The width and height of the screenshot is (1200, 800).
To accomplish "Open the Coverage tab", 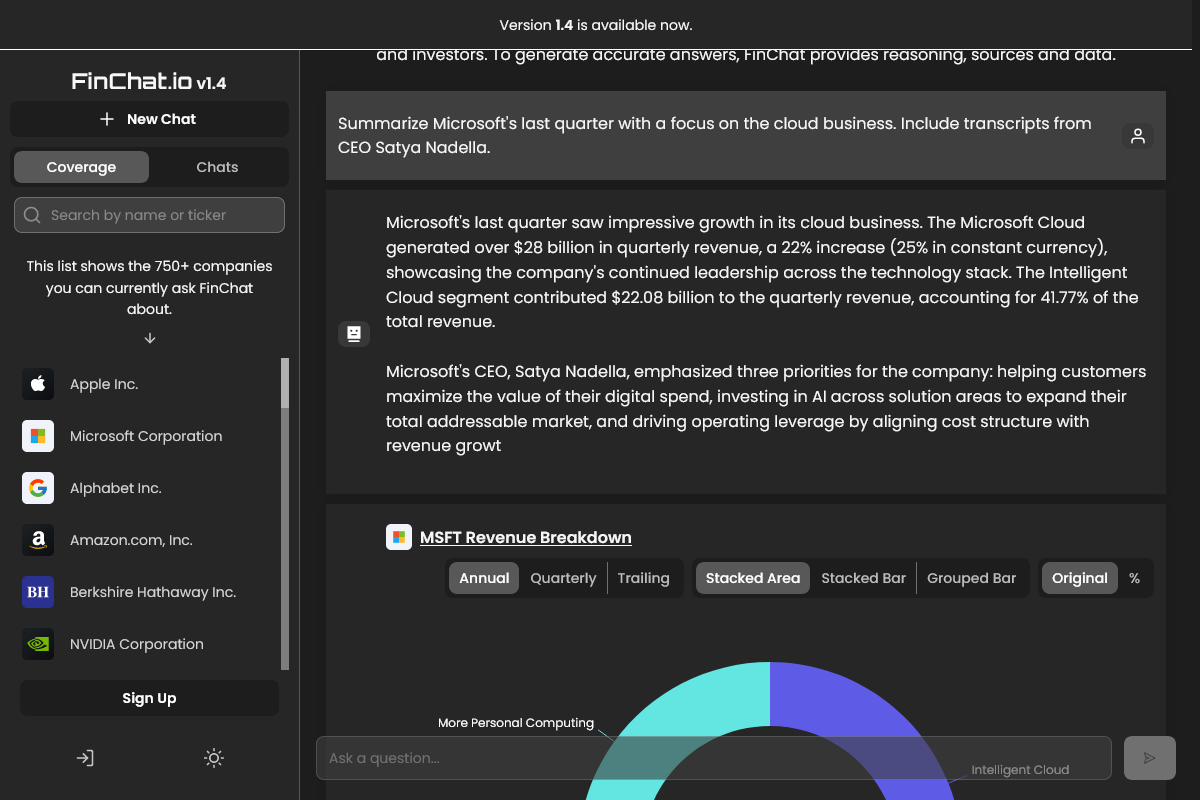I will (81, 167).
